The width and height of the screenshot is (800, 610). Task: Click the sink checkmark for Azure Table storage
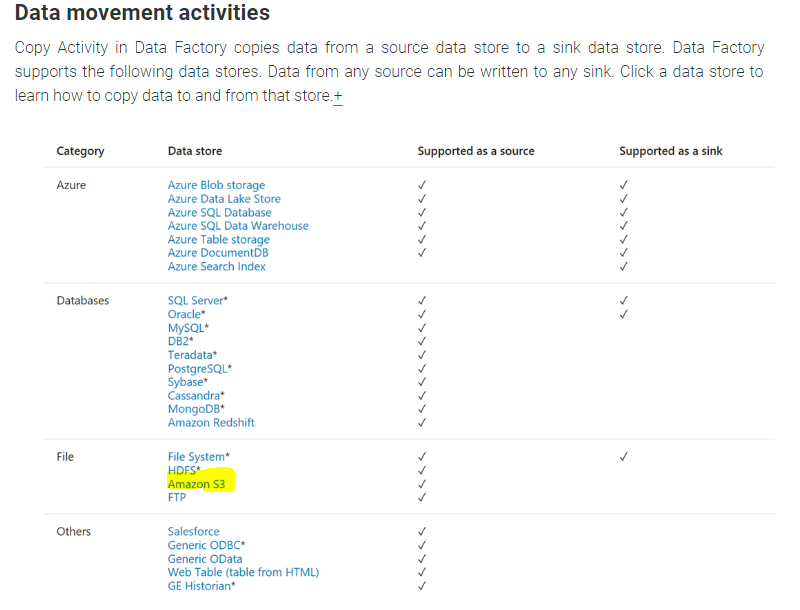pos(623,239)
